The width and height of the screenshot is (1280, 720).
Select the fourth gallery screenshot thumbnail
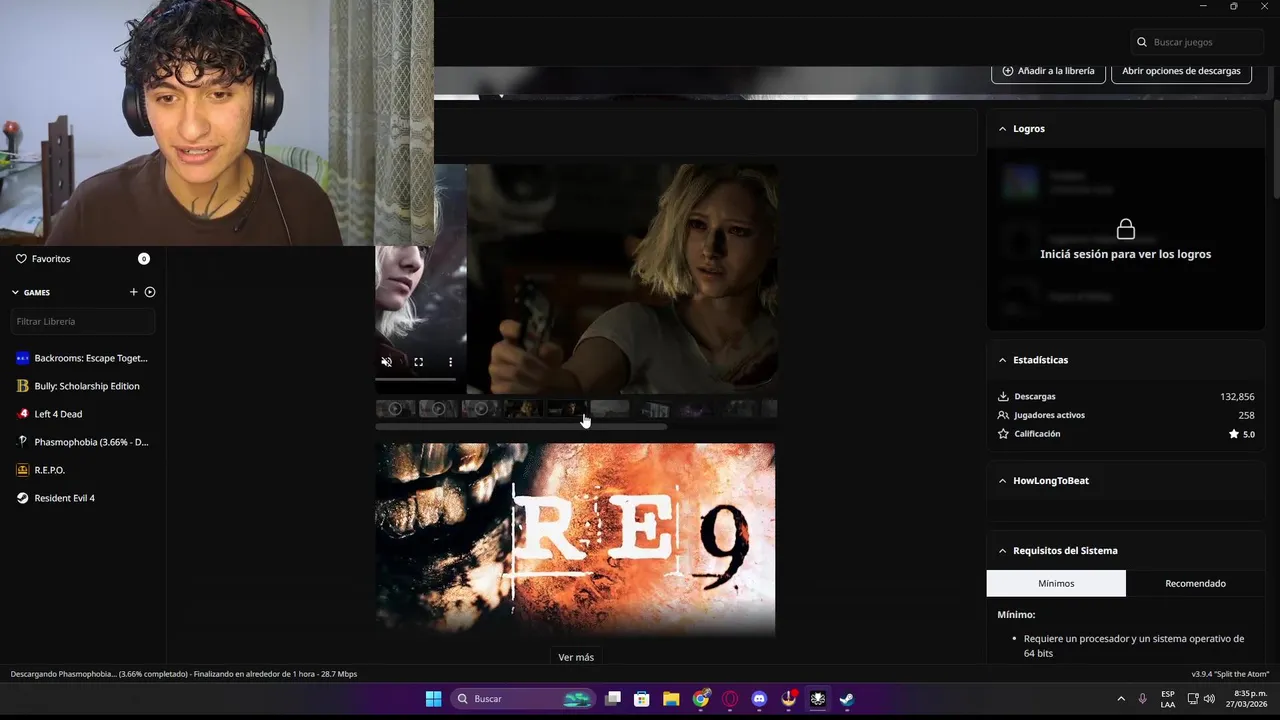coord(524,409)
